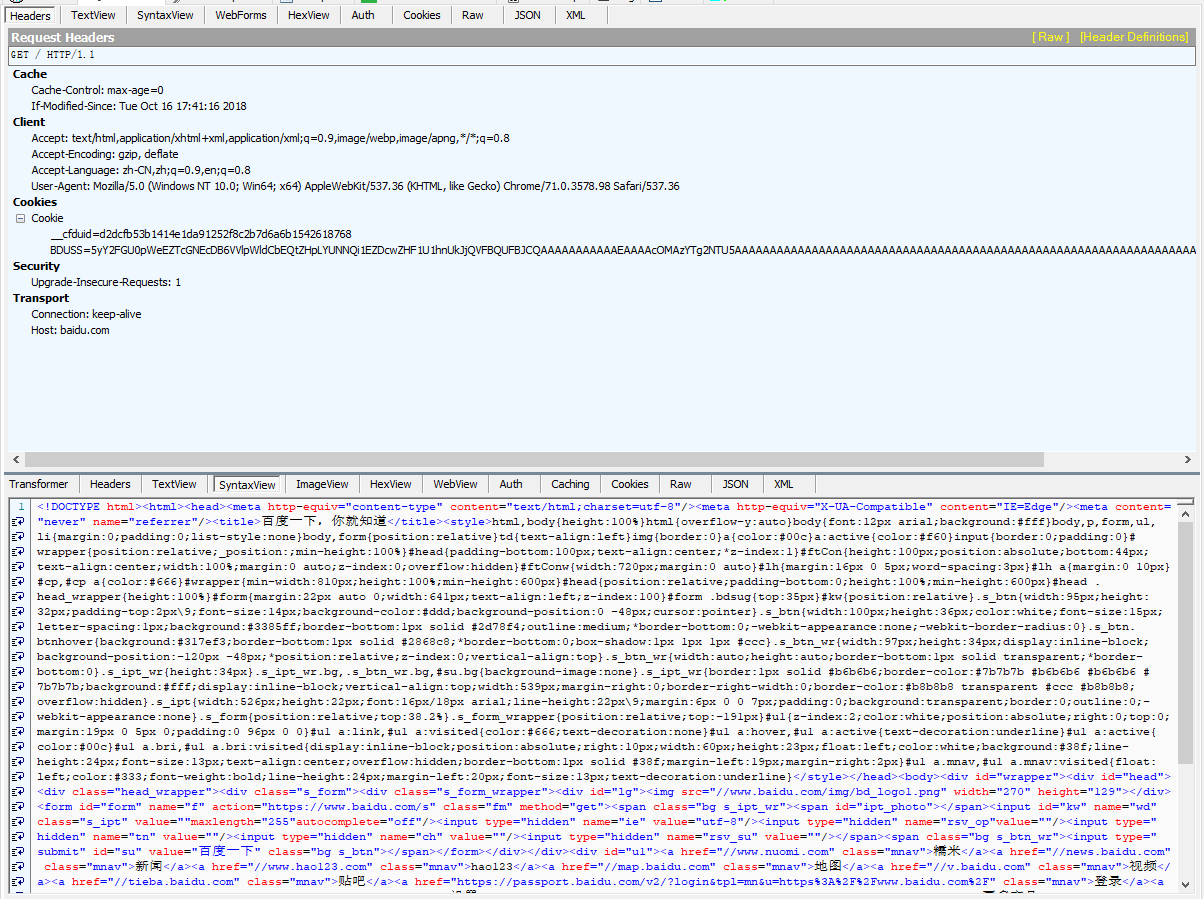Select the WebForms inspector tab
1204x899 pixels.
click(x=241, y=15)
